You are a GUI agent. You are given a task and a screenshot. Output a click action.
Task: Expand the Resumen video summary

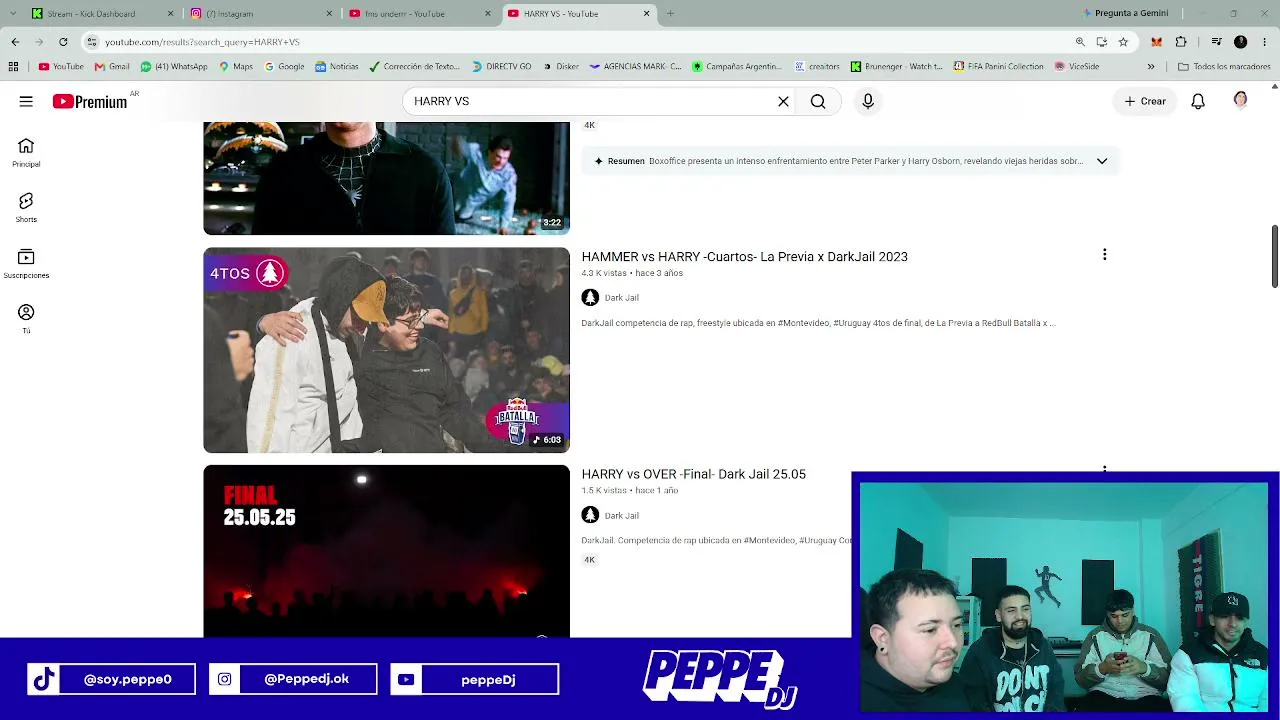[1102, 161]
